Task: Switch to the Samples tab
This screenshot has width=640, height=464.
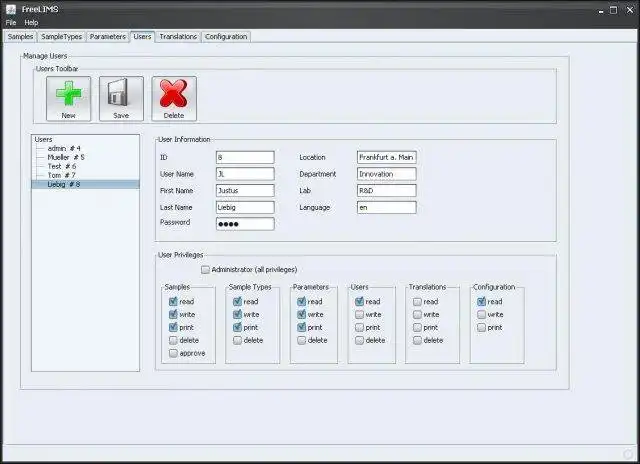Action: tap(20, 37)
